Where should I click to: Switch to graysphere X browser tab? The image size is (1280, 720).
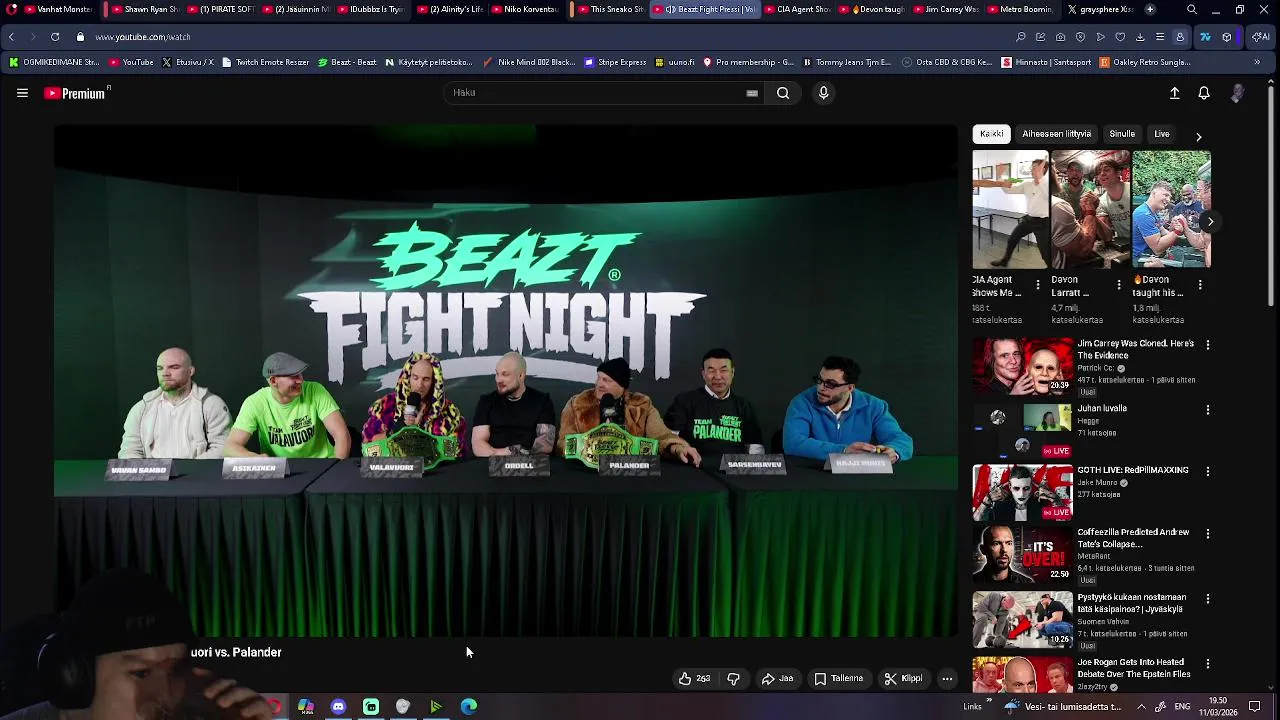(x=1098, y=9)
